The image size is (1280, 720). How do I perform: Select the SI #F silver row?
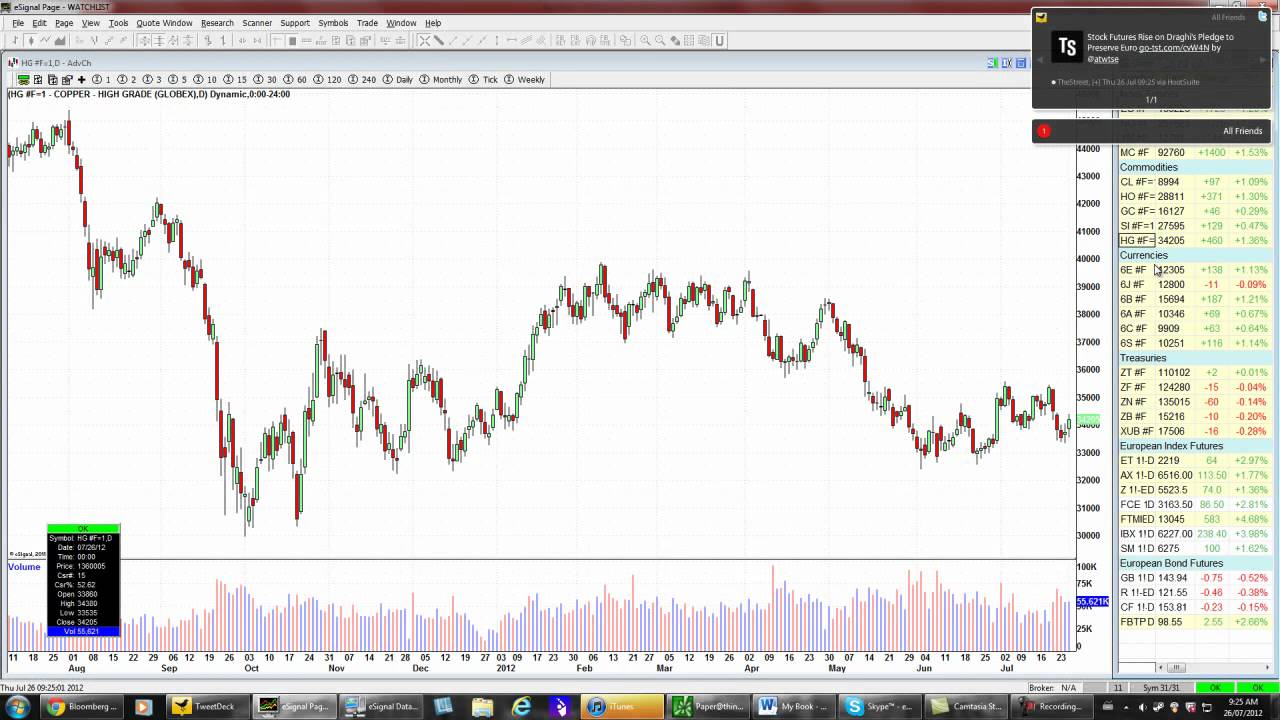coord(1195,226)
